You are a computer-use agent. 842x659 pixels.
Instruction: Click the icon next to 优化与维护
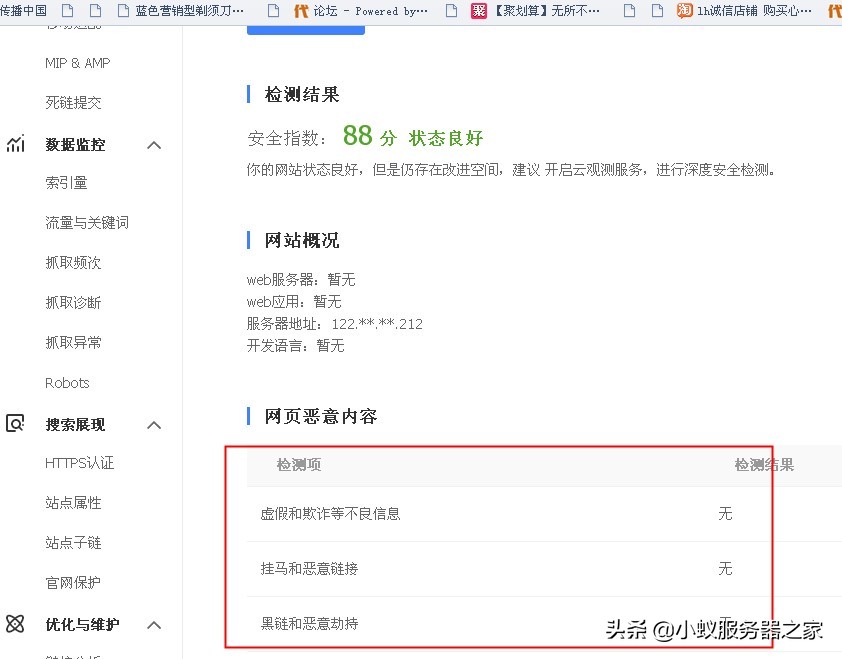point(15,624)
